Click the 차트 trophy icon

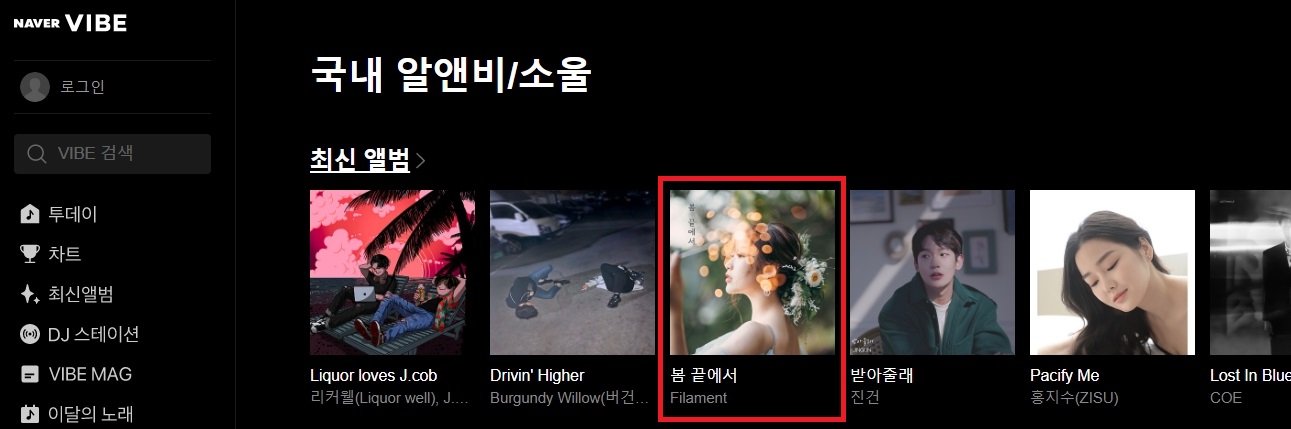(30, 254)
